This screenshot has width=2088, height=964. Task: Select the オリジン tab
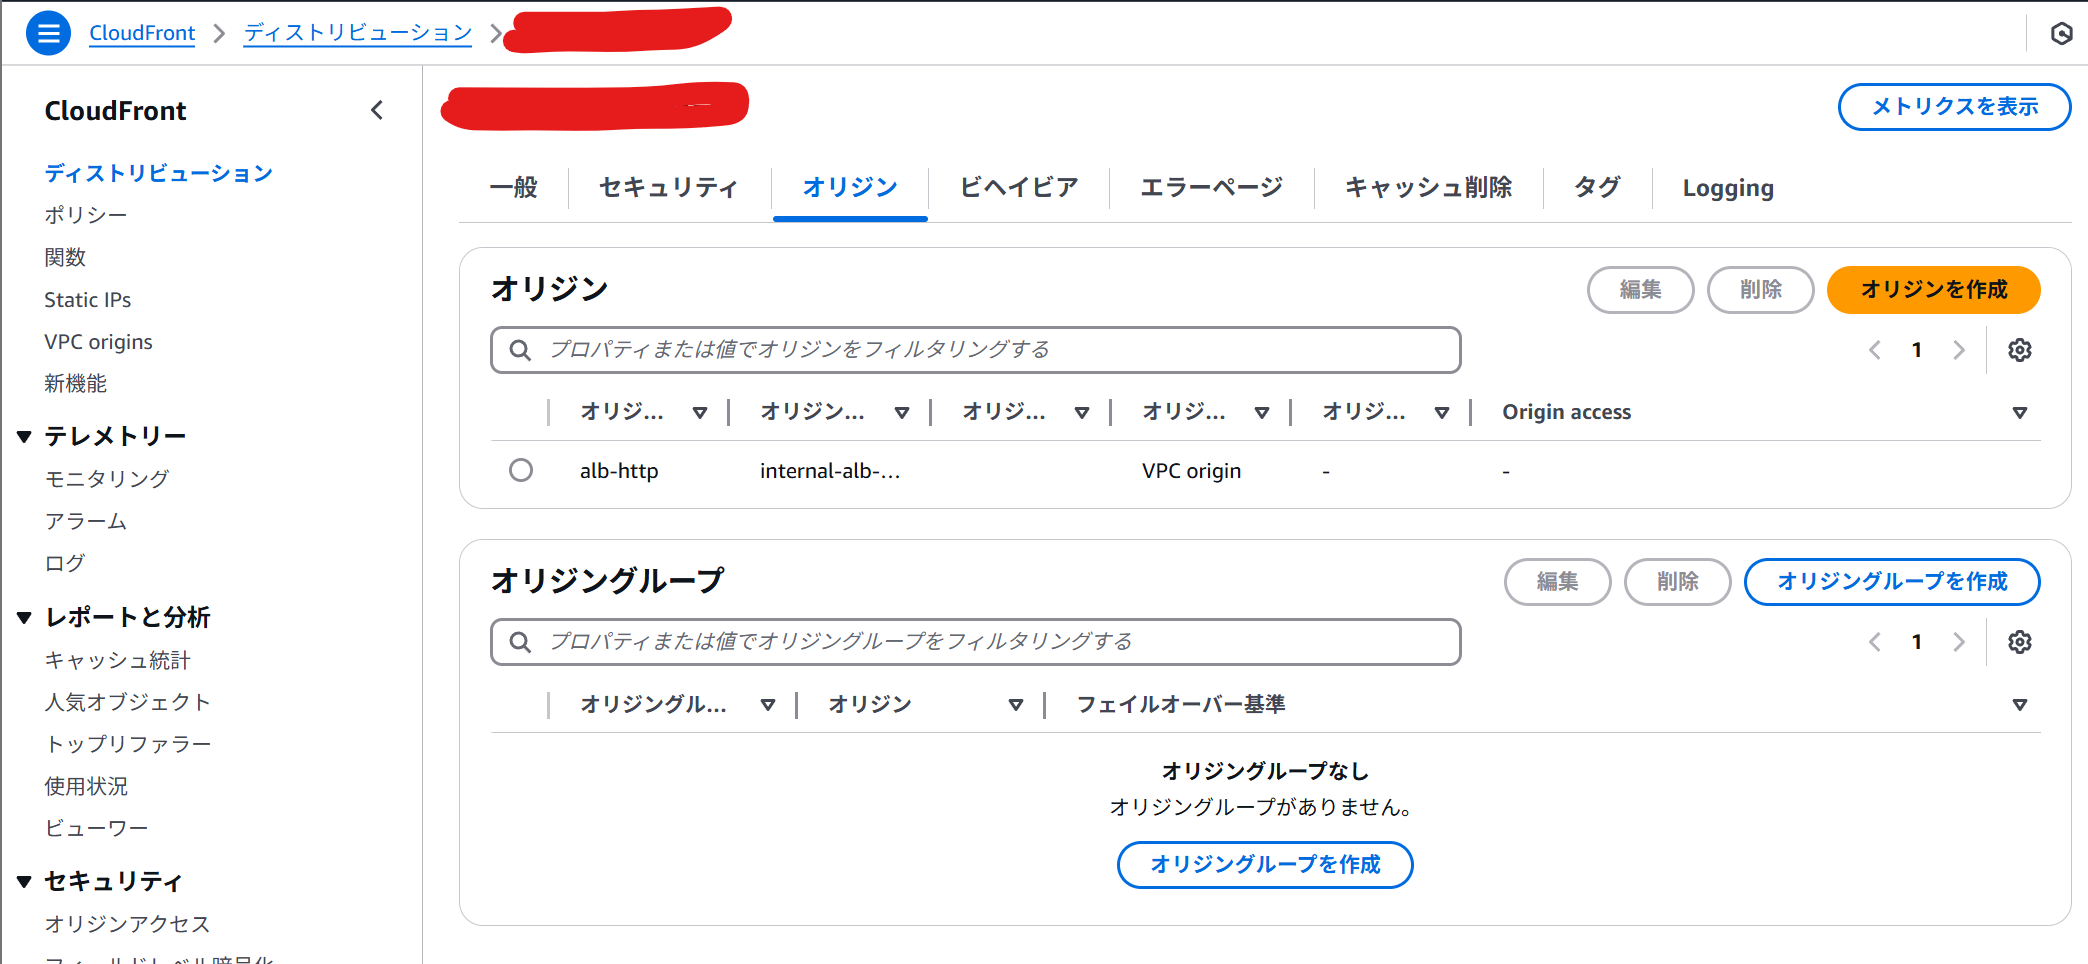pyautogui.click(x=850, y=187)
